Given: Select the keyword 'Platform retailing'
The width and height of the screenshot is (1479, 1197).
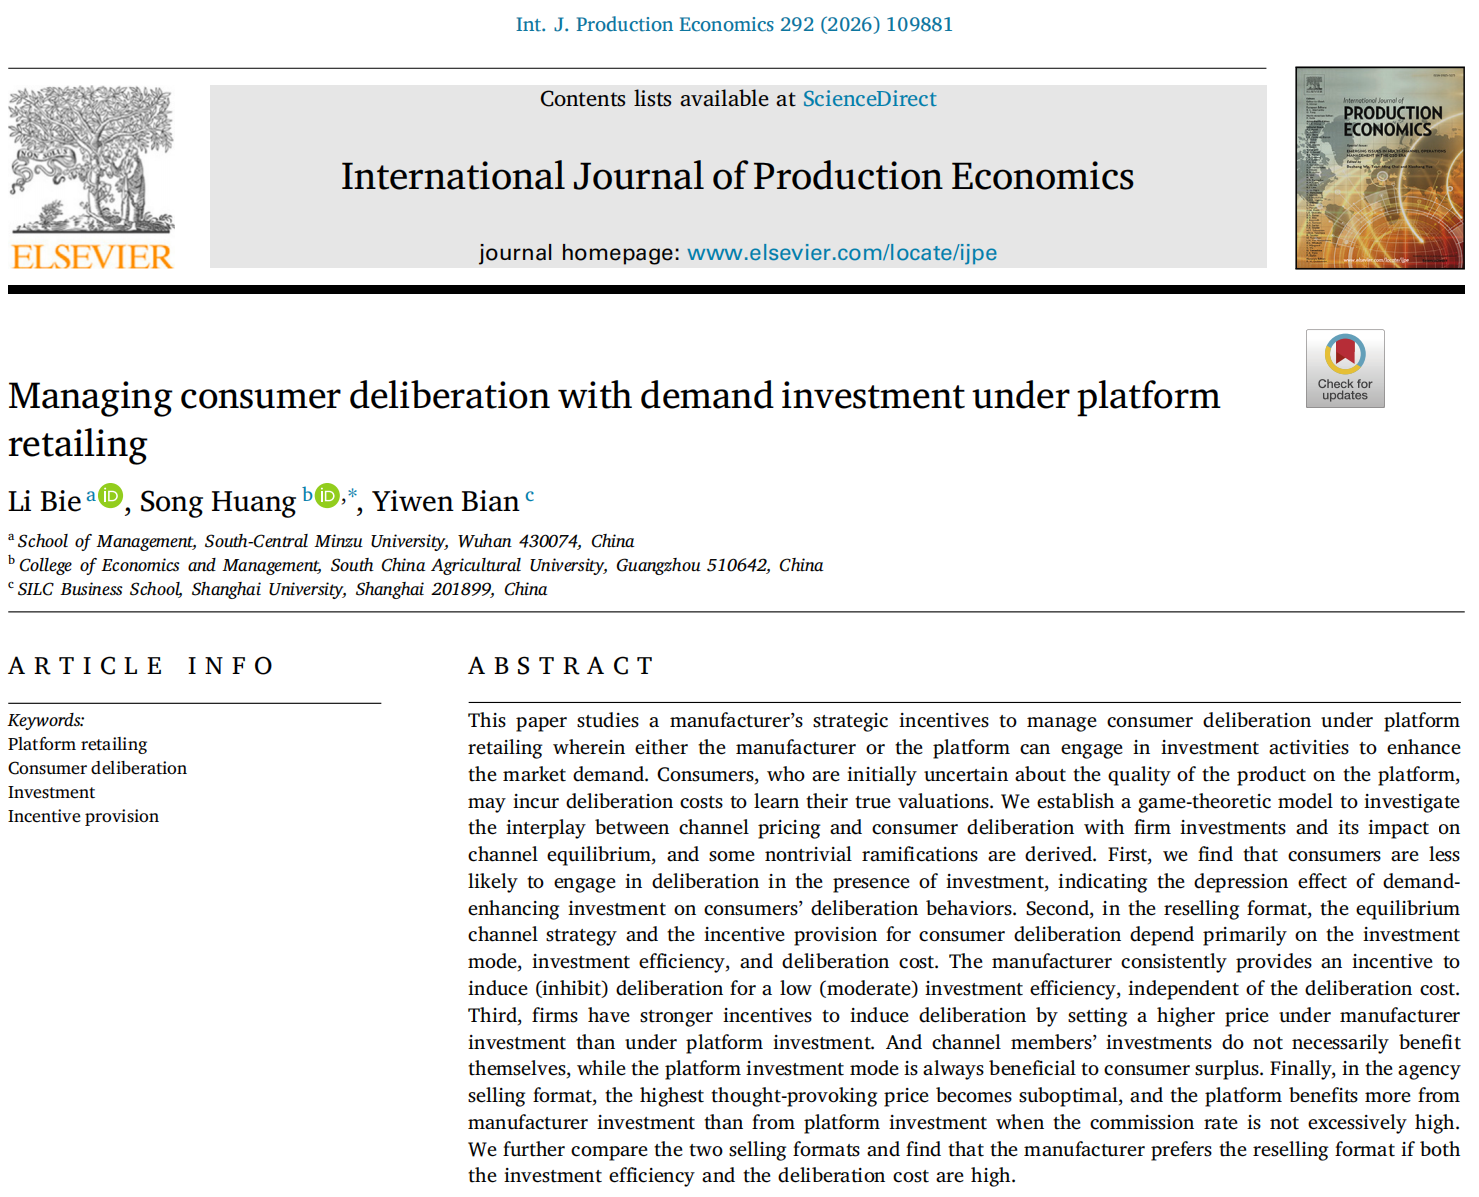Looking at the screenshot, I should pyautogui.click(x=77, y=744).
